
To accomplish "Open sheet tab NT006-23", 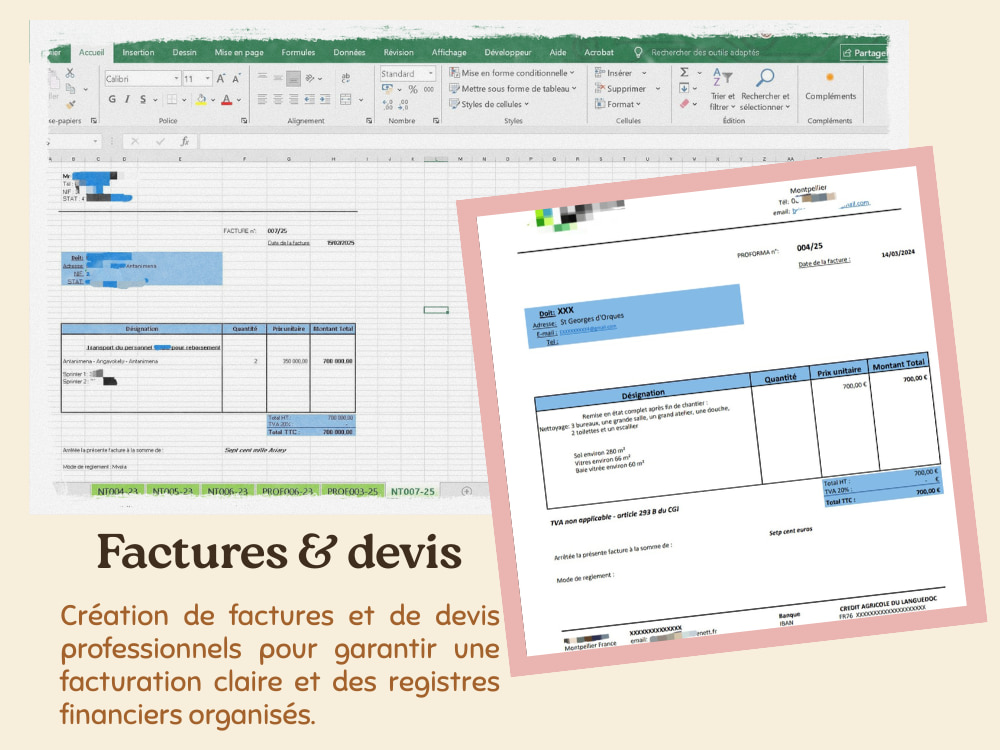I will (228, 491).
